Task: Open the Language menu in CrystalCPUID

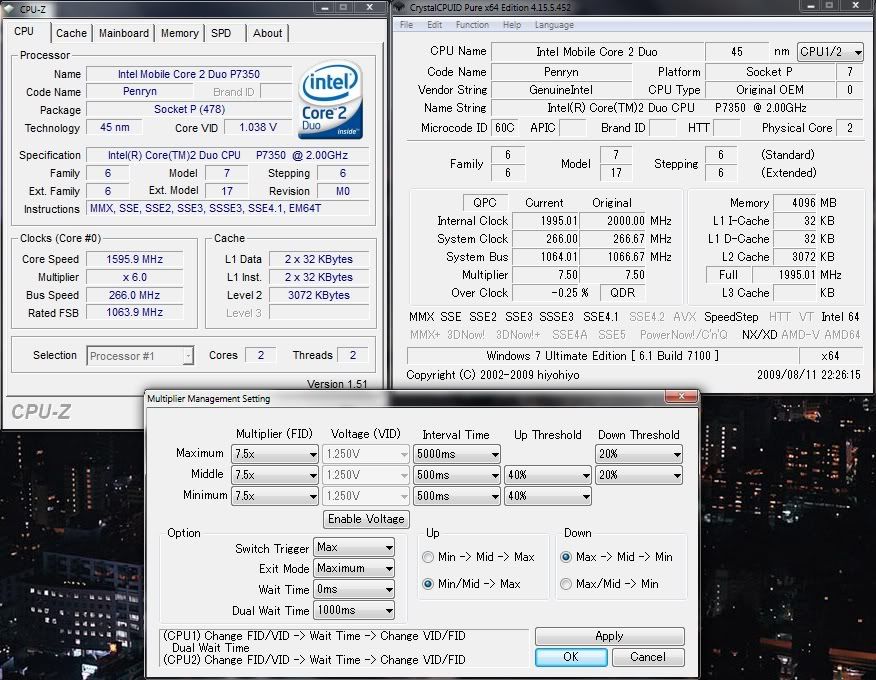Action: click(x=554, y=25)
